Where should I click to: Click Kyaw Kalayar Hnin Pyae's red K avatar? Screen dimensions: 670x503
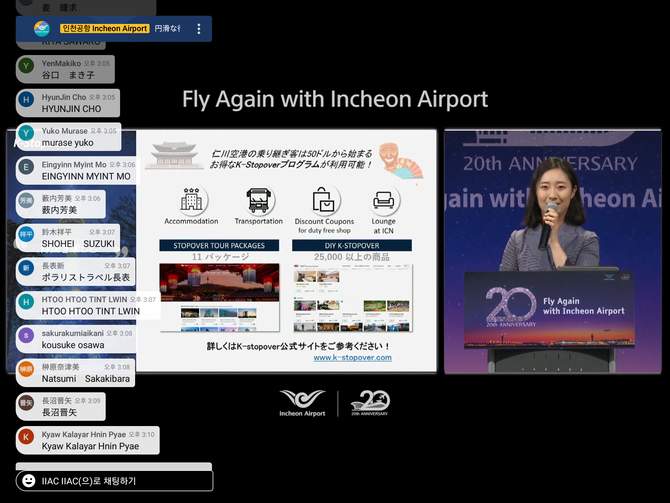pyautogui.click(x=27, y=437)
